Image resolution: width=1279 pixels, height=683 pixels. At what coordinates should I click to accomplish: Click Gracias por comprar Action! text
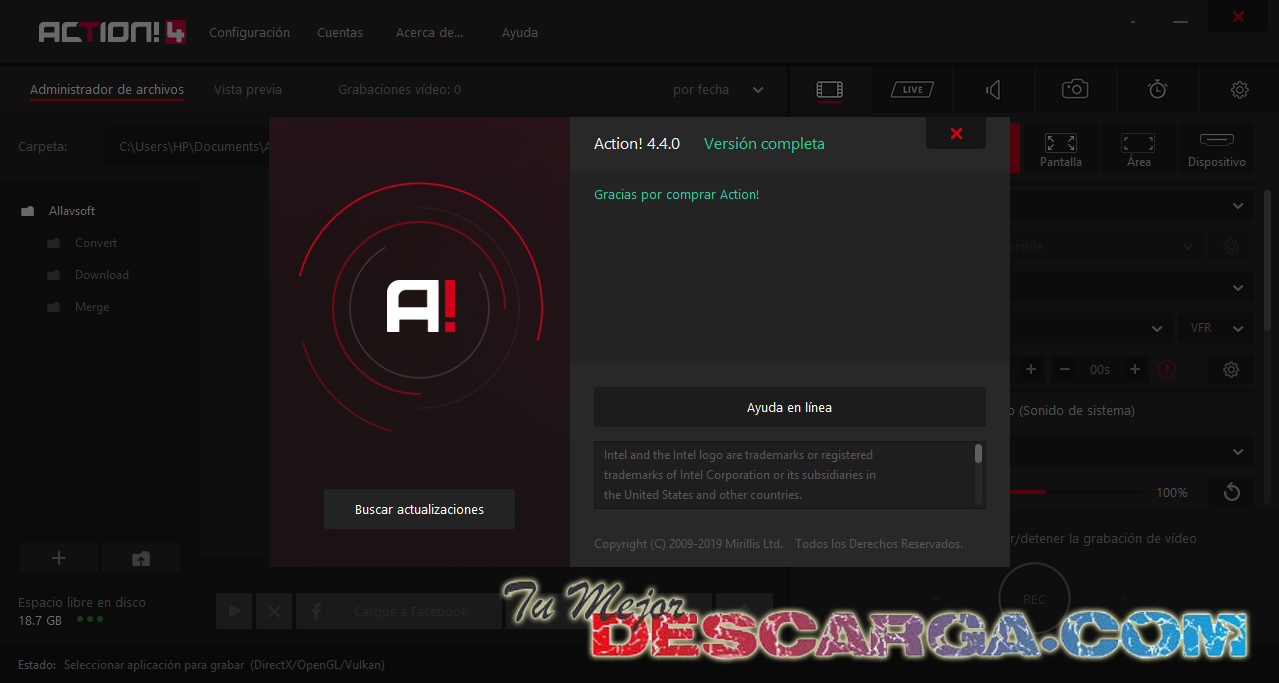coord(677,194)
